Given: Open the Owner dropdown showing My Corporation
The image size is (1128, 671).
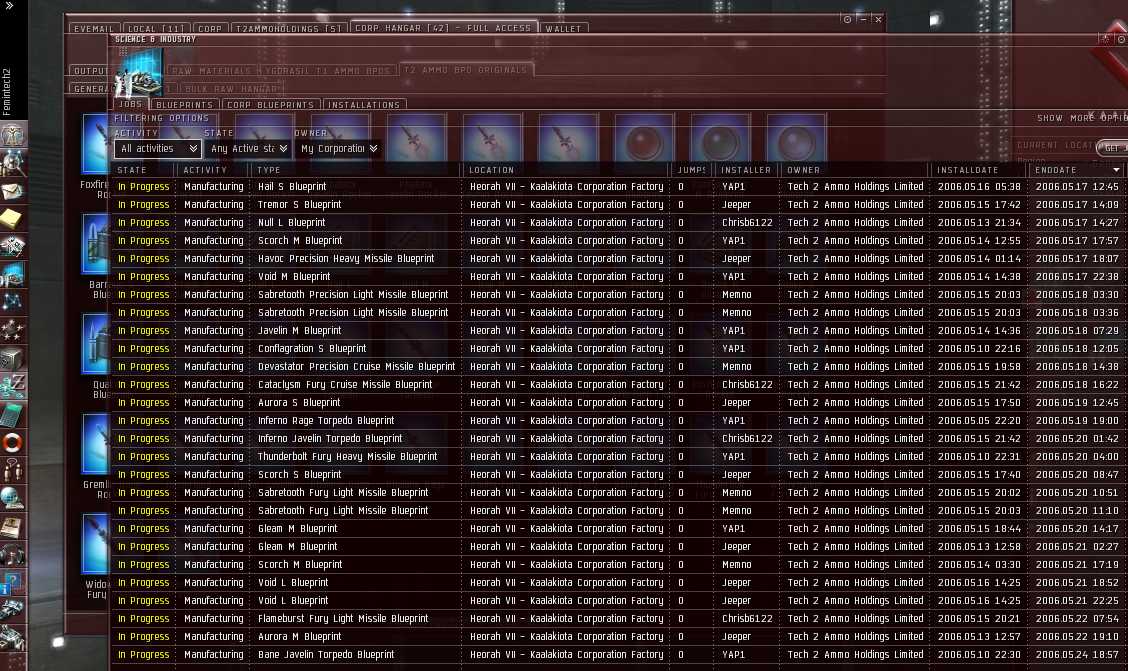Looking at the screenshot, I should pyautogui.click(x=337, y=149).
